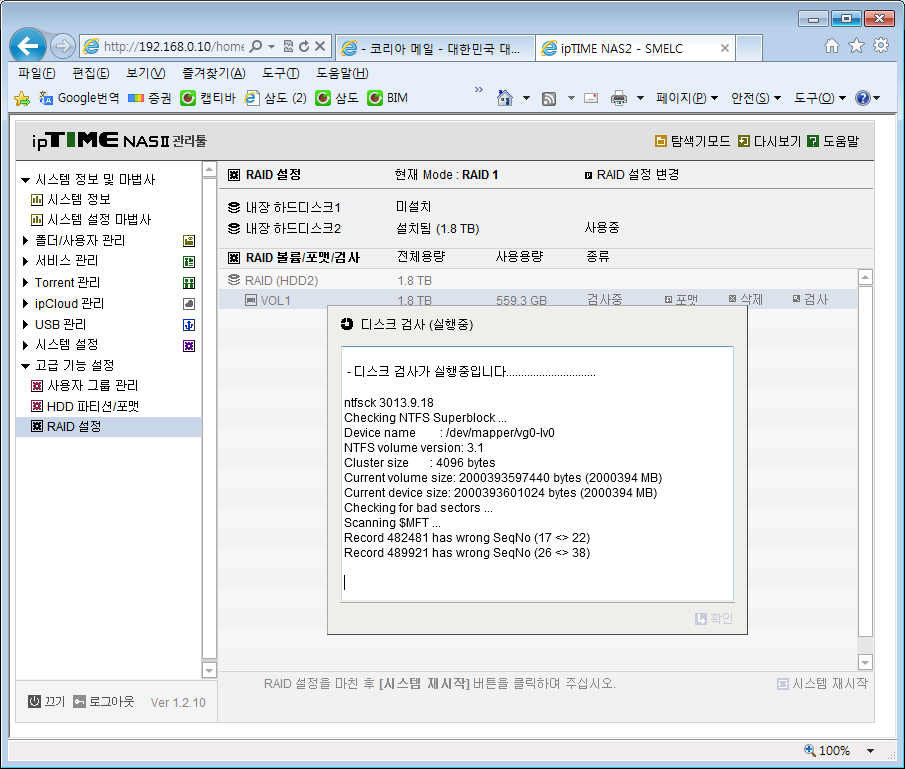
Task: Click the add-to-favorites-bar star icon
Action: click(22, 98)
